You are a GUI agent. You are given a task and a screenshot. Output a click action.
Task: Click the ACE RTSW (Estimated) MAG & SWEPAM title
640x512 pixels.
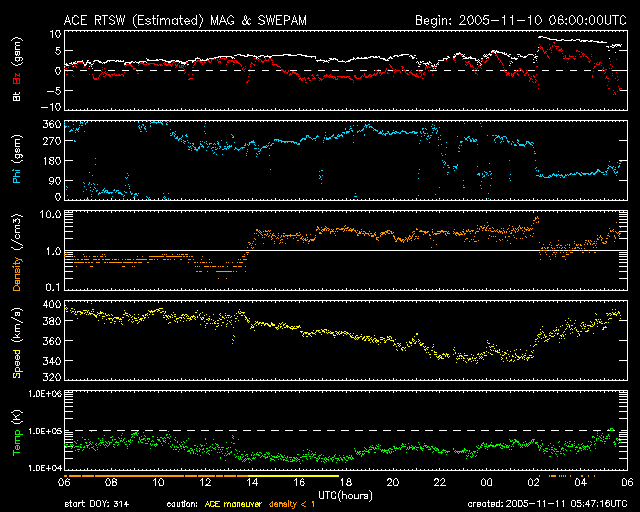pos(185,20)
